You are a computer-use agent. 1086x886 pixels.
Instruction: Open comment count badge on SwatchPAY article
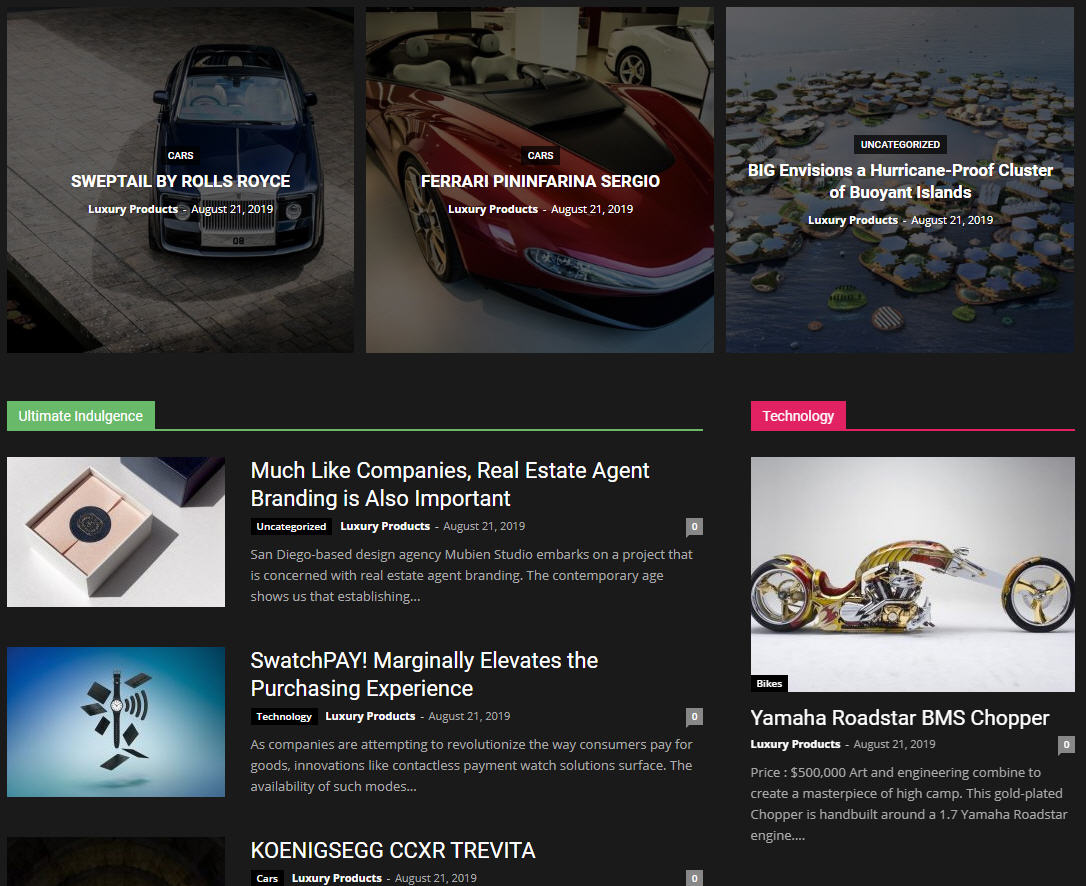point(694,716)
